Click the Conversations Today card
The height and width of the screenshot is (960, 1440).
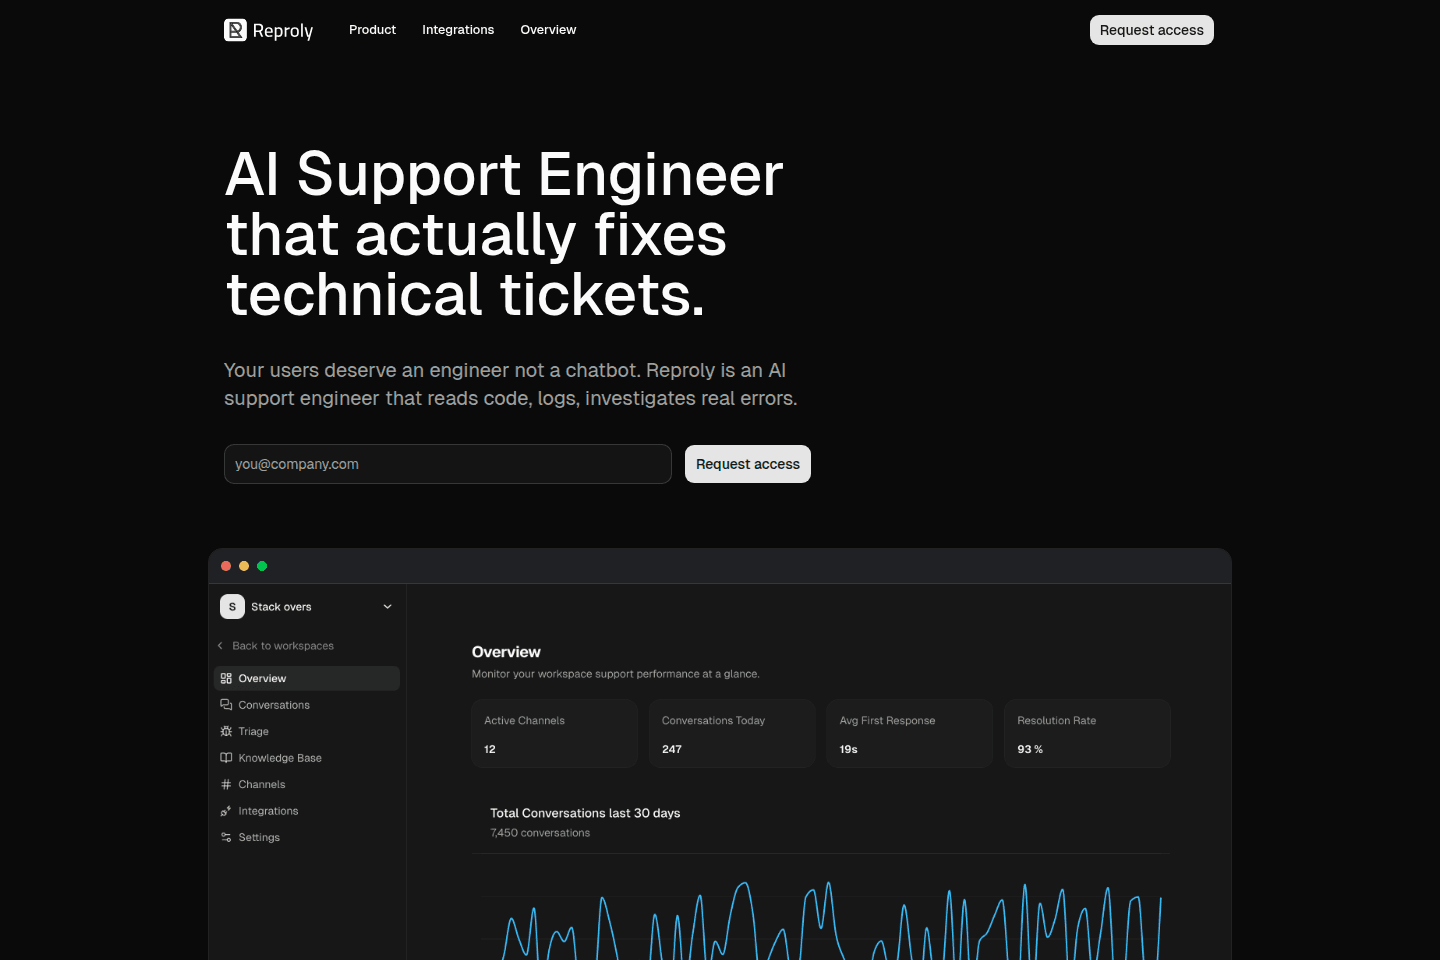pos(732,733)
